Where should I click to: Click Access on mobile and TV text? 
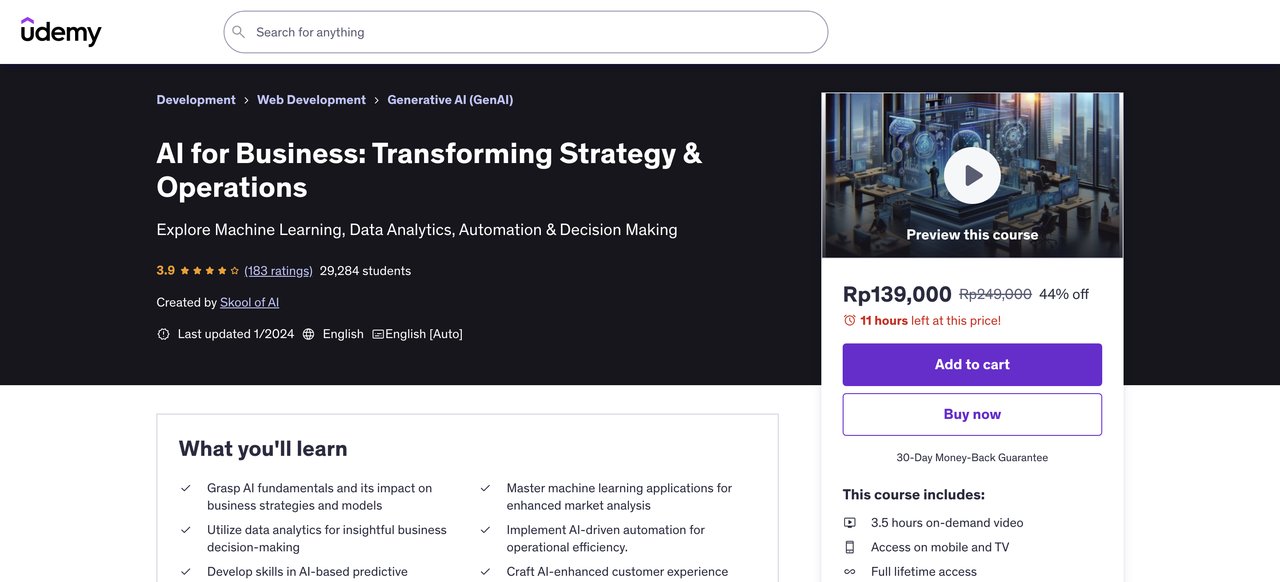[940, 547]
